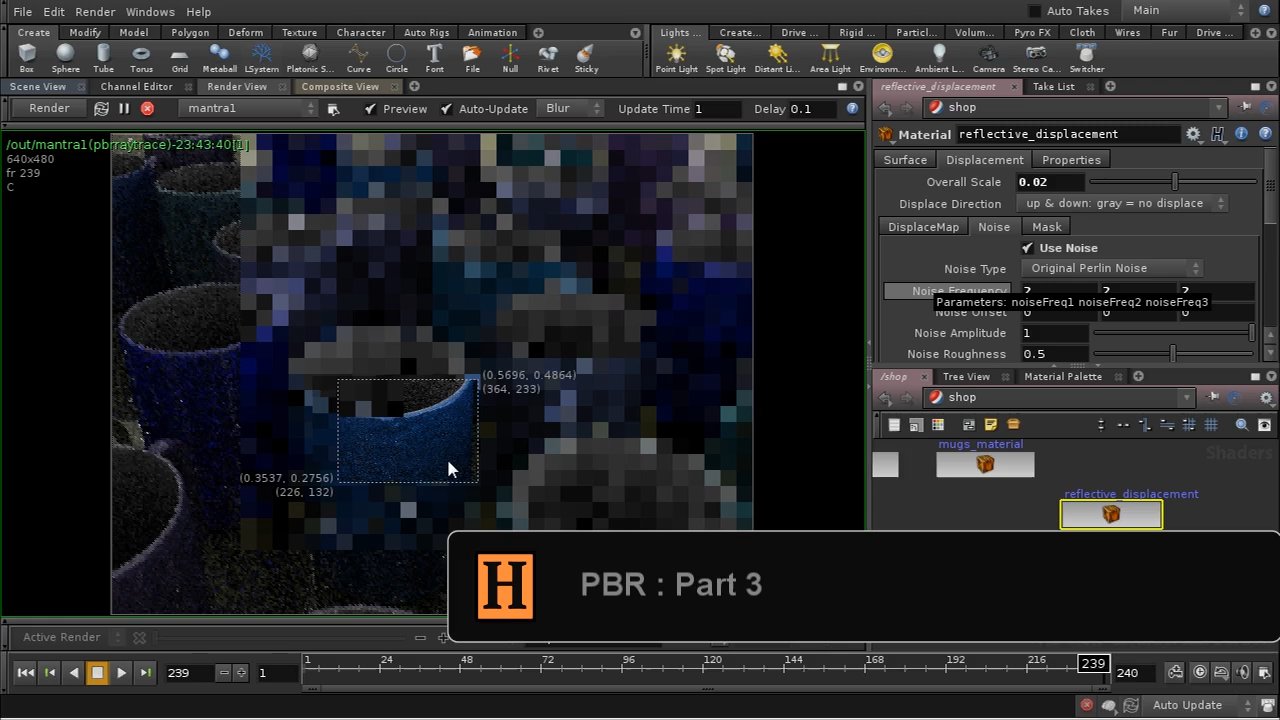This screenshot has height=720, width=1280.
Task: Select the reflective_displacement shader thumbnail
Action: point(1111,513)
